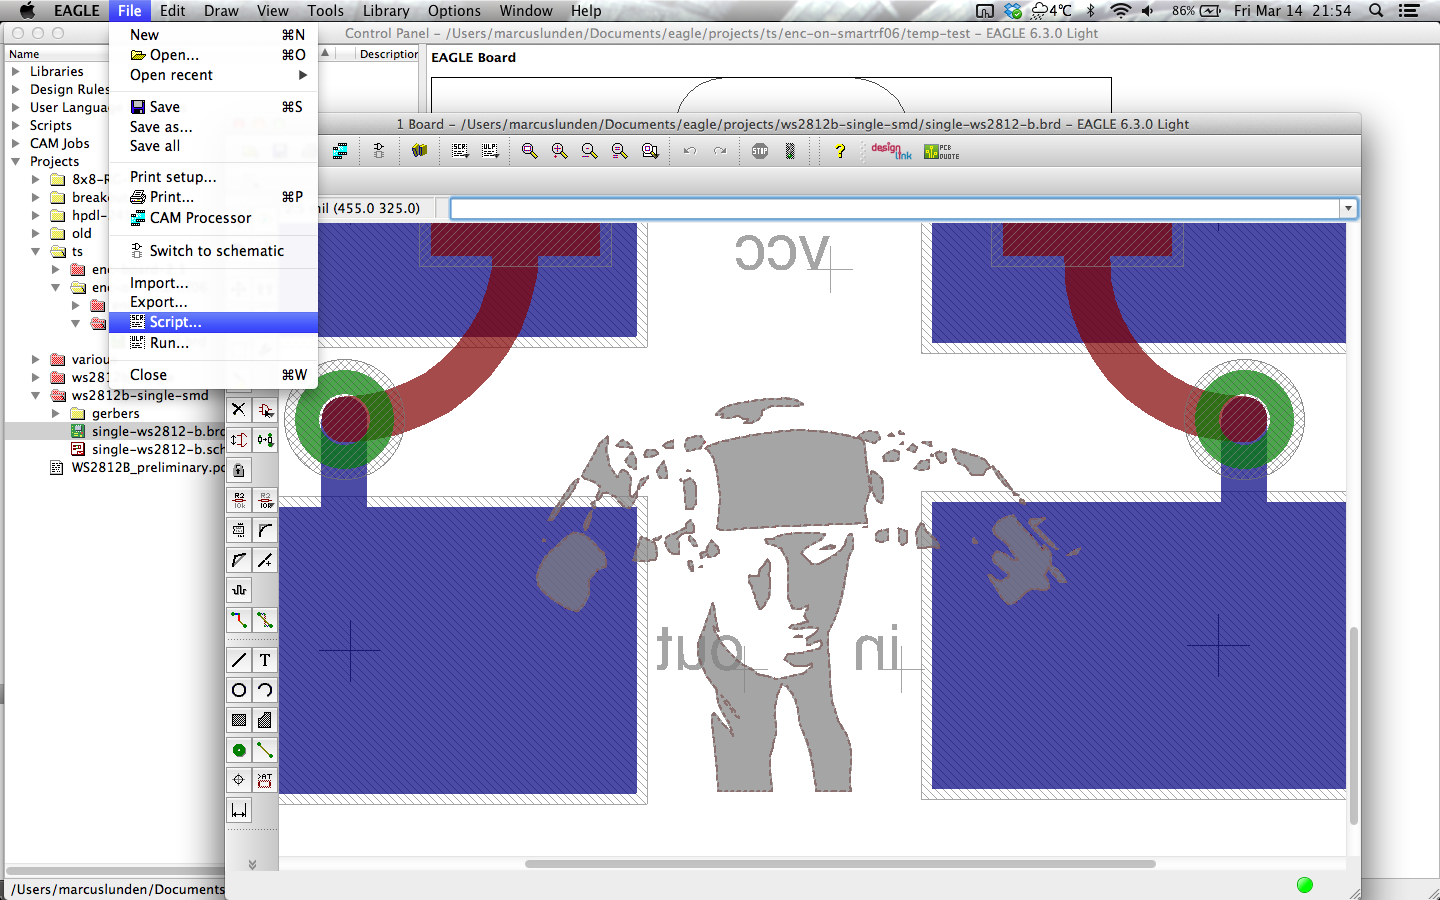Choose Run... in the File menu

tap(213, 342)
